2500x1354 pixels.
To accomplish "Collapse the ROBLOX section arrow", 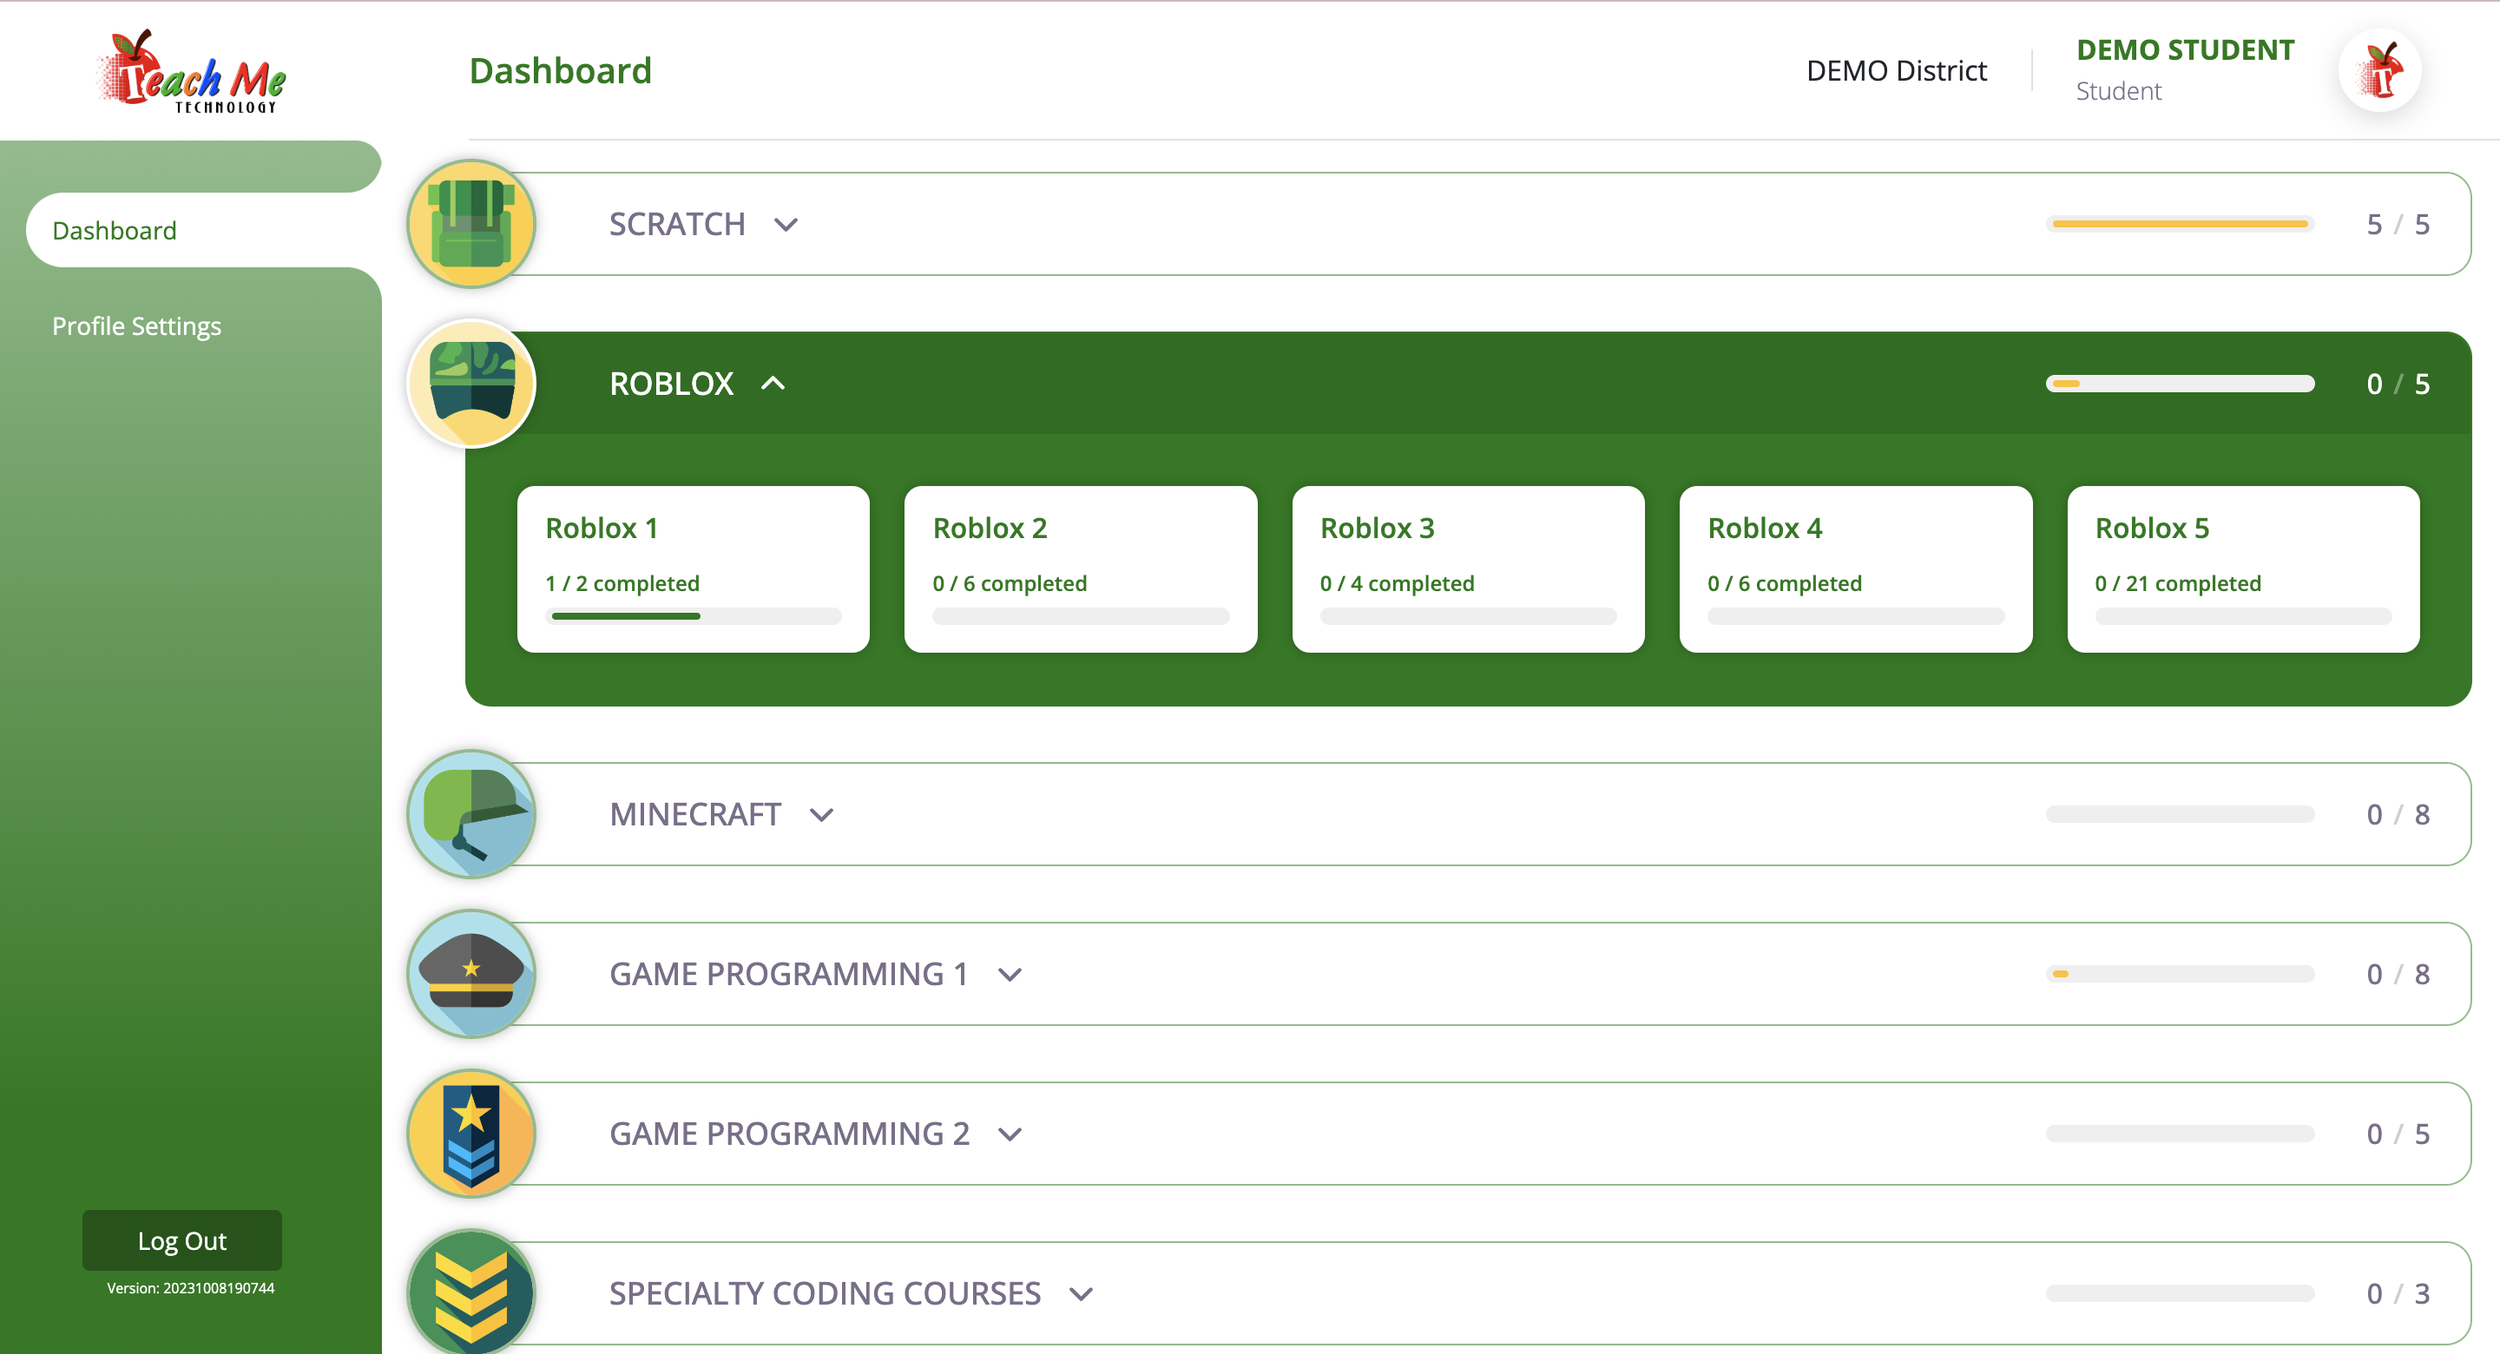I will [773, 384].
